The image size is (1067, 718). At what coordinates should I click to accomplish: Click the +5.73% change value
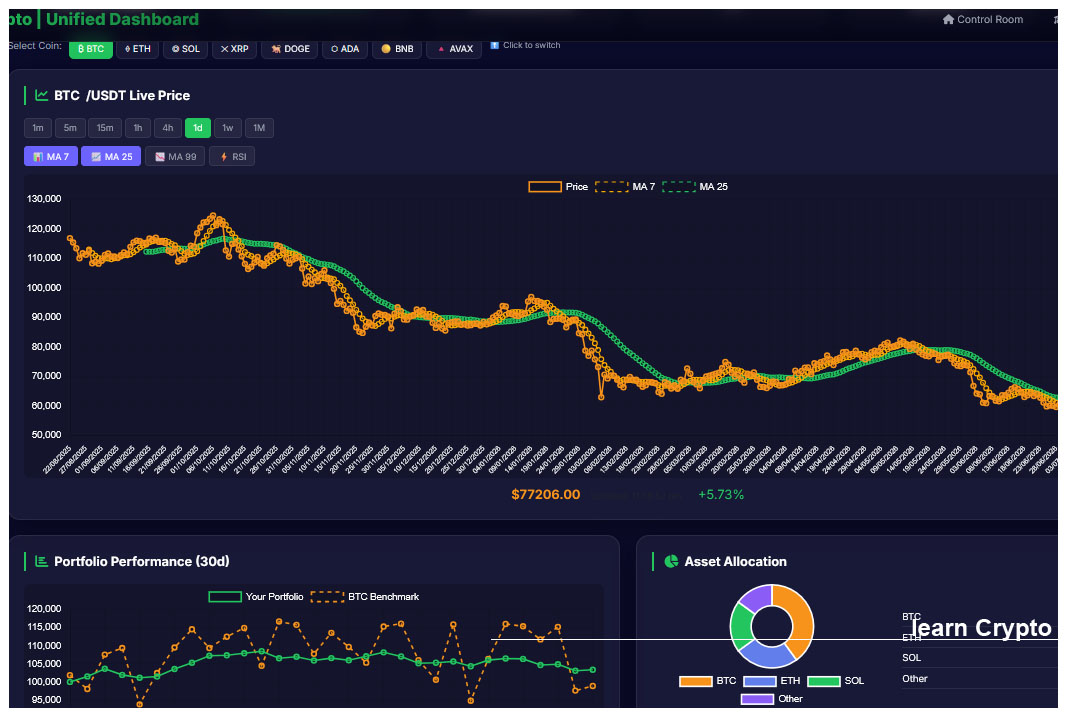[x=721, y=495]
